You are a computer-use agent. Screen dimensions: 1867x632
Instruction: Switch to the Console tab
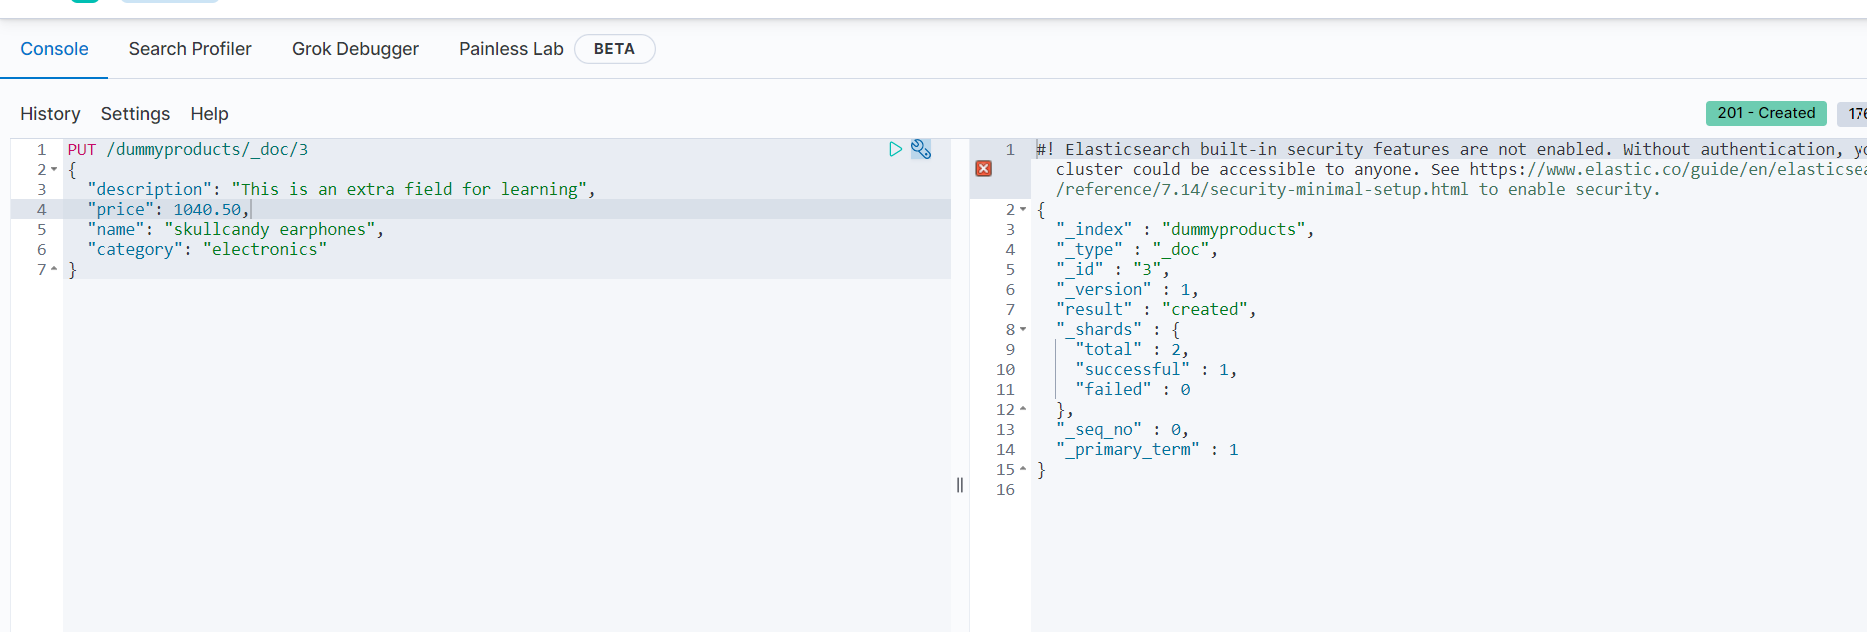(54, 49)
